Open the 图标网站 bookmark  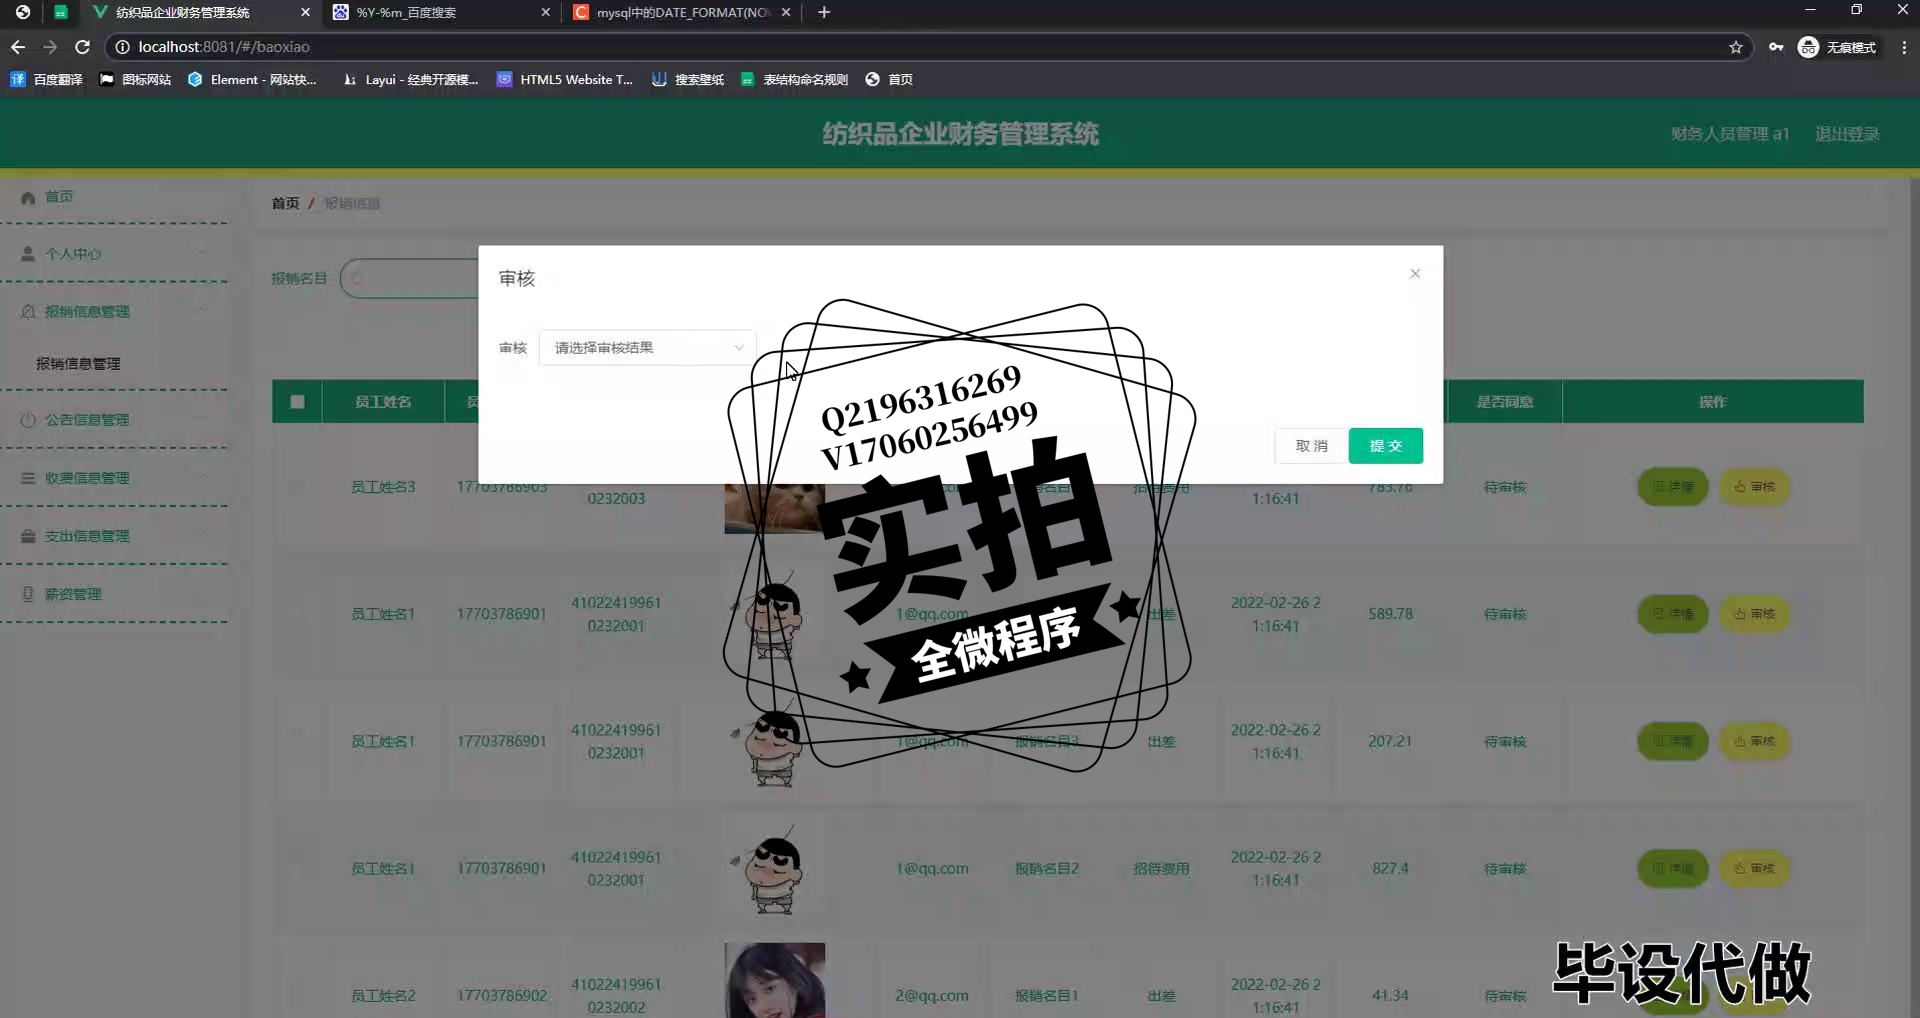click(x=135, y=80)
